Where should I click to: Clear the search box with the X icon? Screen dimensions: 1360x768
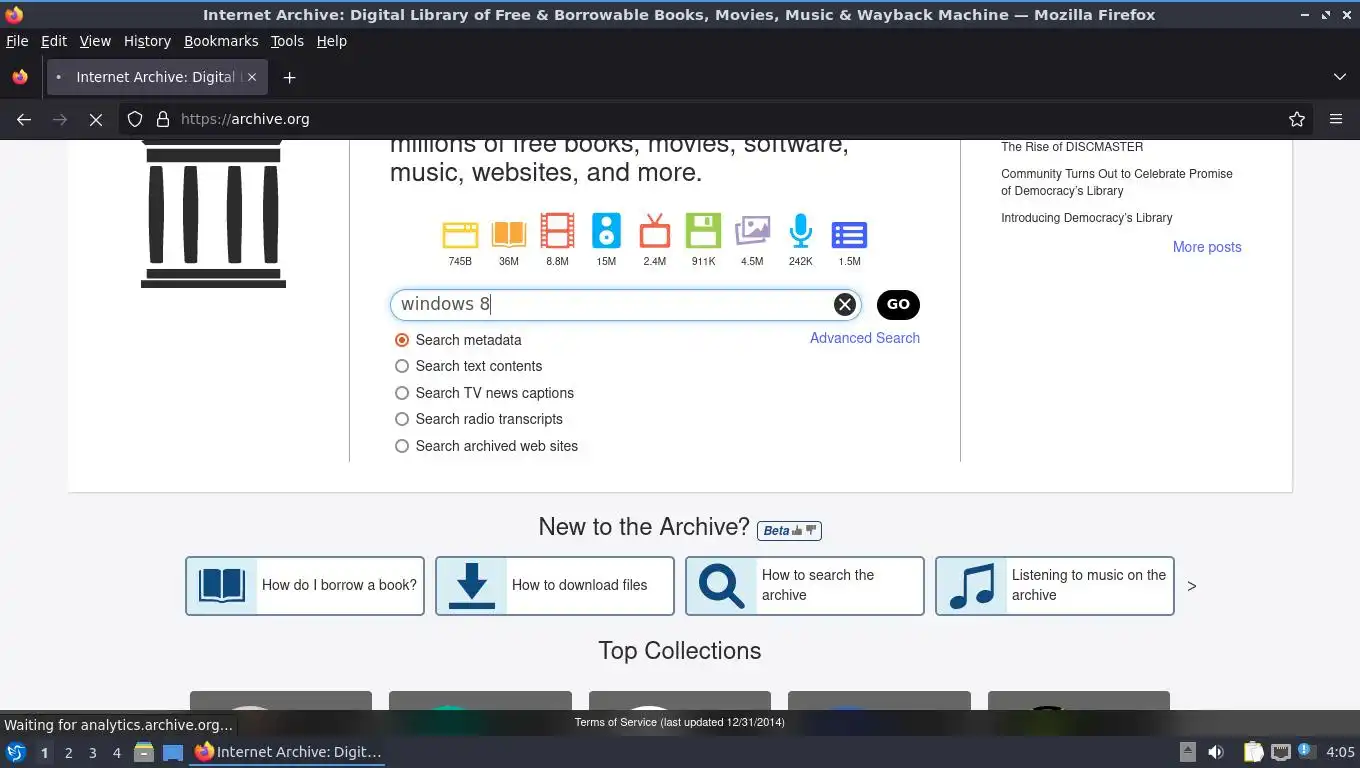[844, 305]
